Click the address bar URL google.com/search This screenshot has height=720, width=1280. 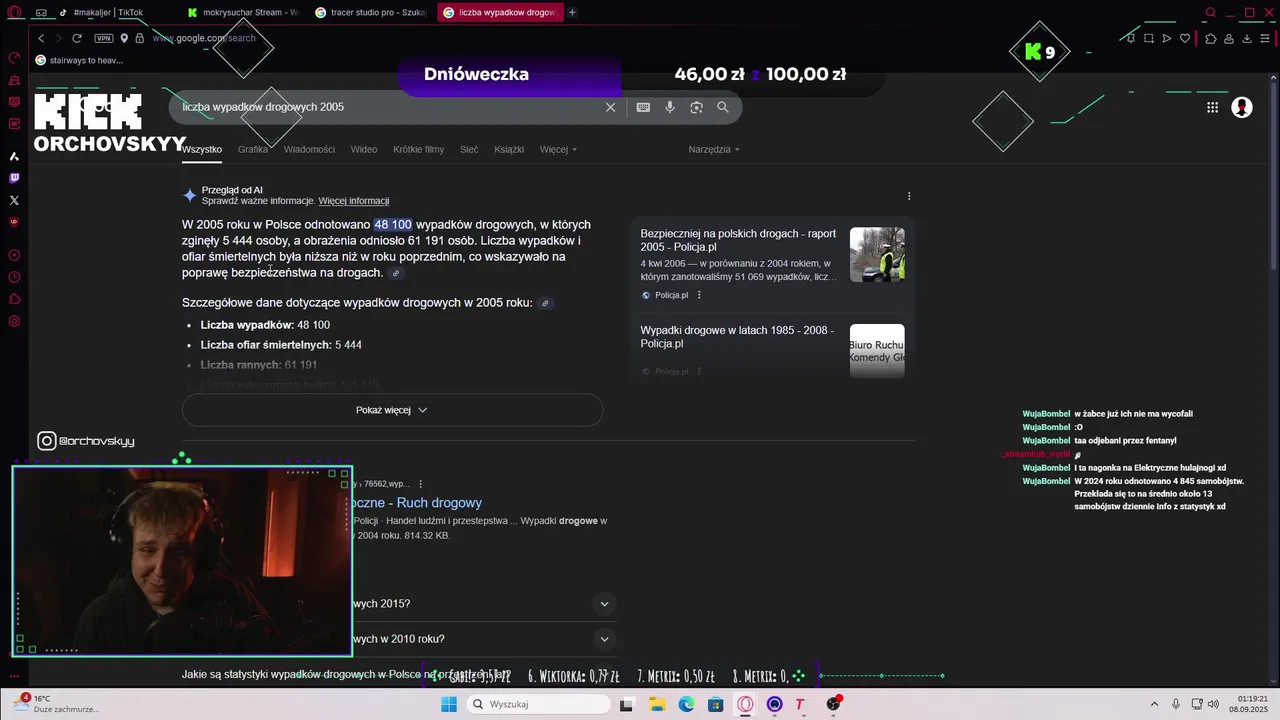[x=204, y=38]
